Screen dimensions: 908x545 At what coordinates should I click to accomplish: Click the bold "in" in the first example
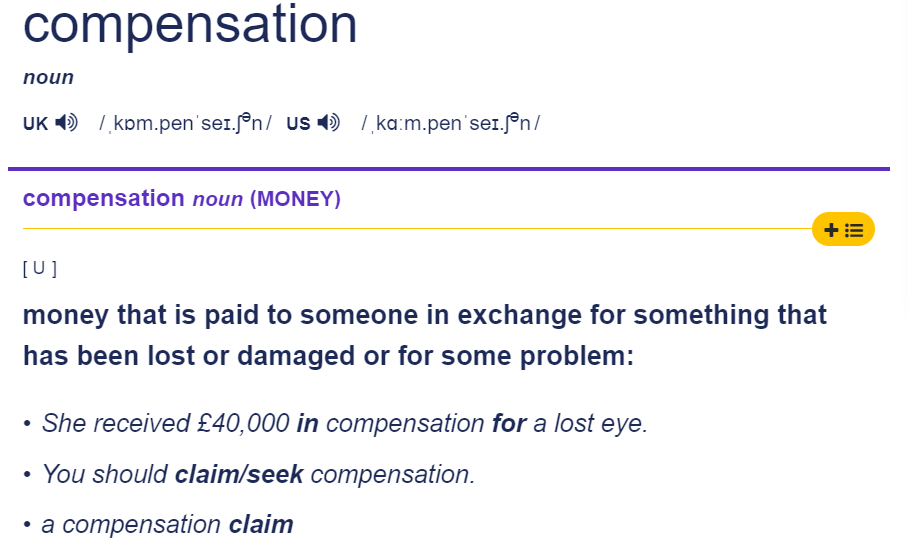(x=307, y=423)
